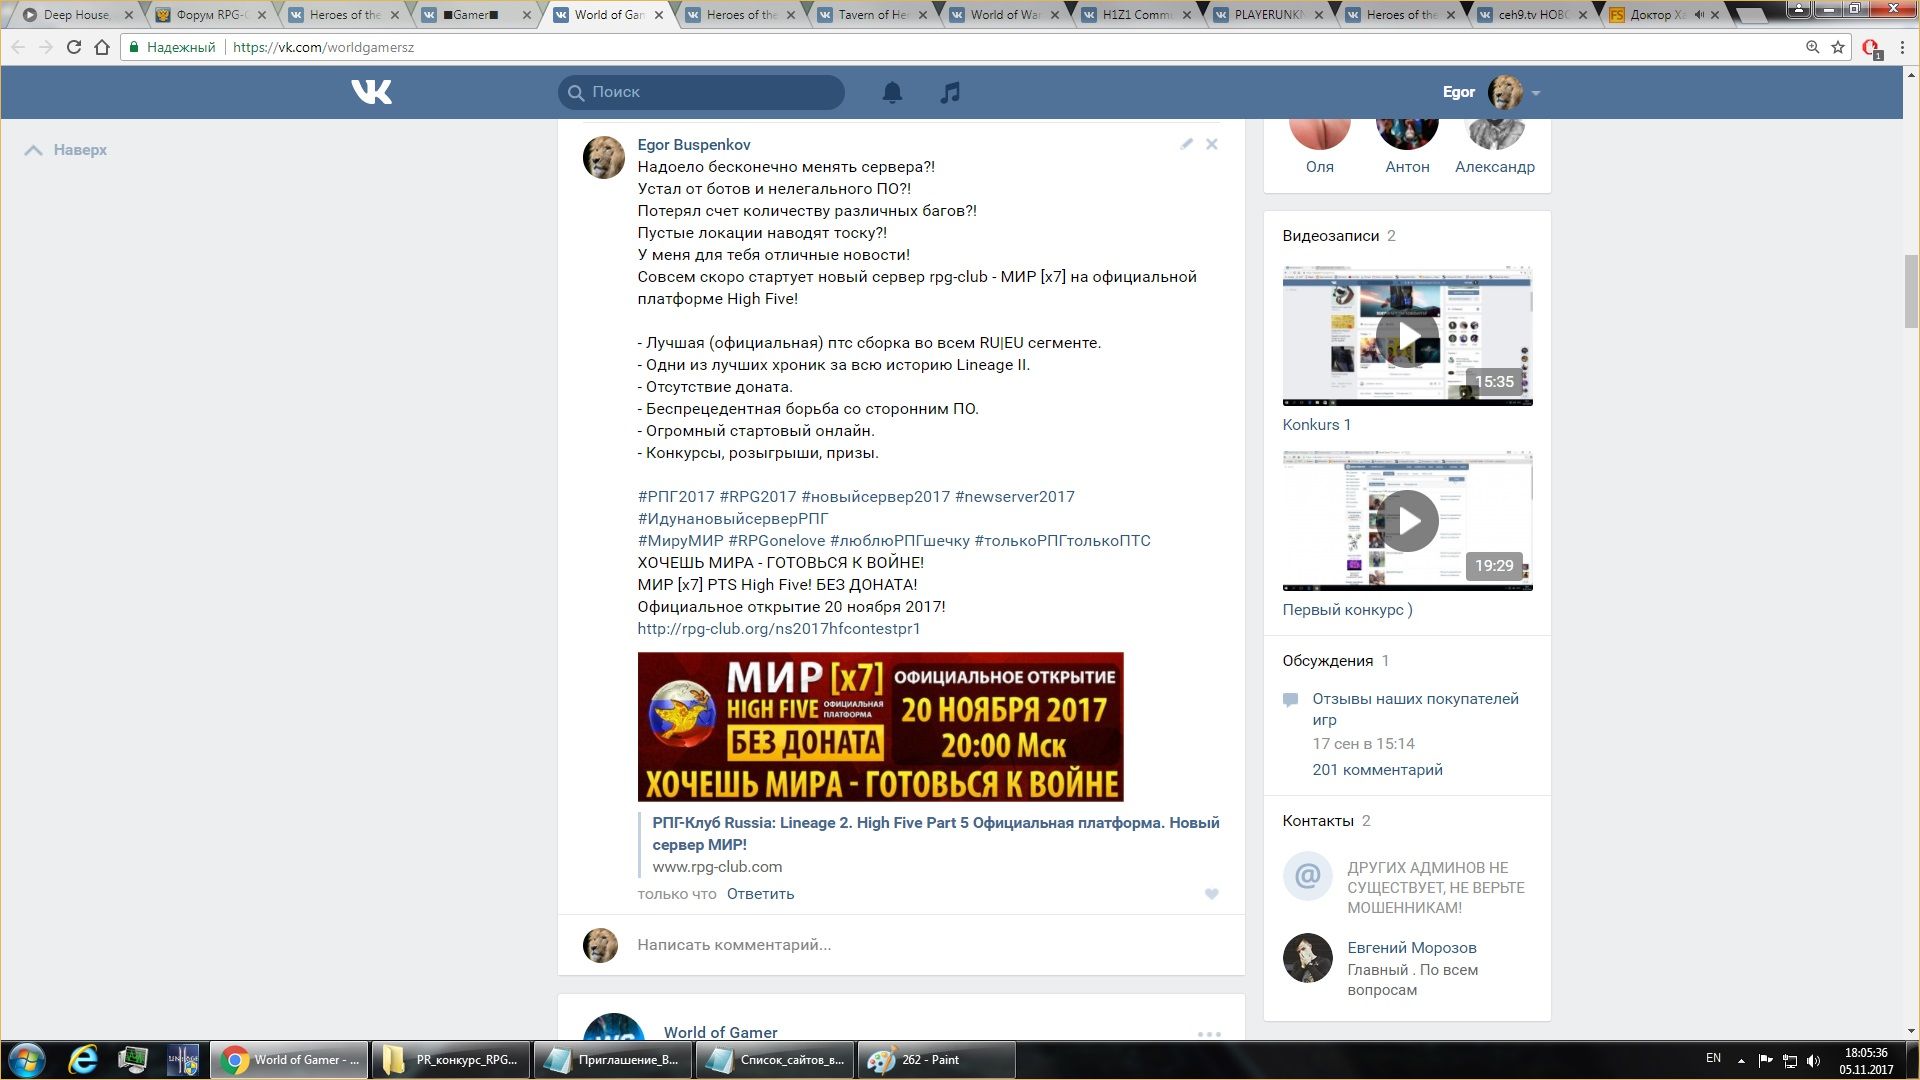Open the World of Gamer post author link

[720, 1033]
